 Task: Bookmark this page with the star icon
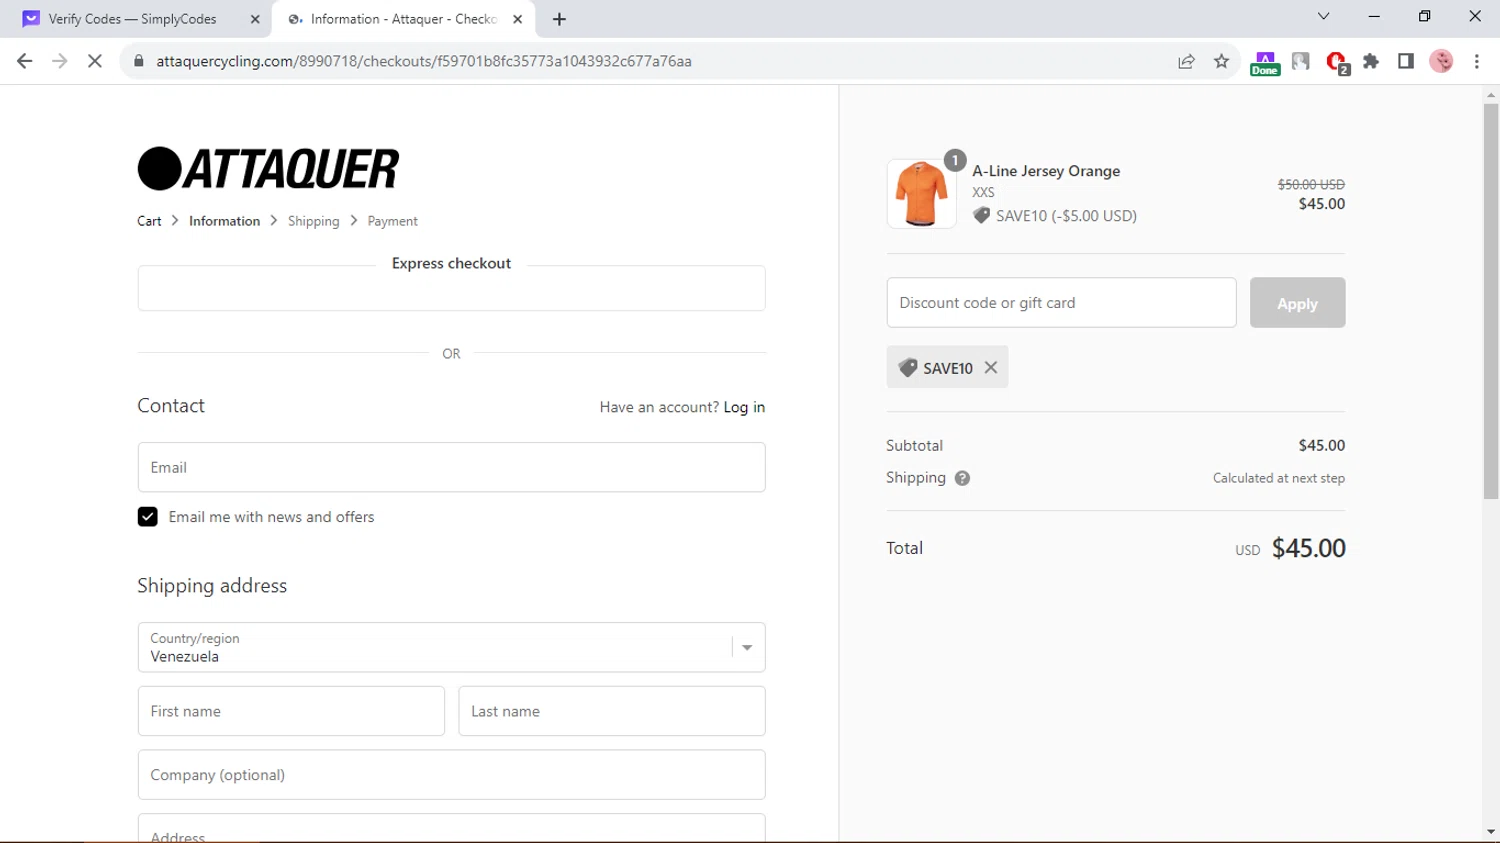pyautogui.click(x=1221, y=61)
